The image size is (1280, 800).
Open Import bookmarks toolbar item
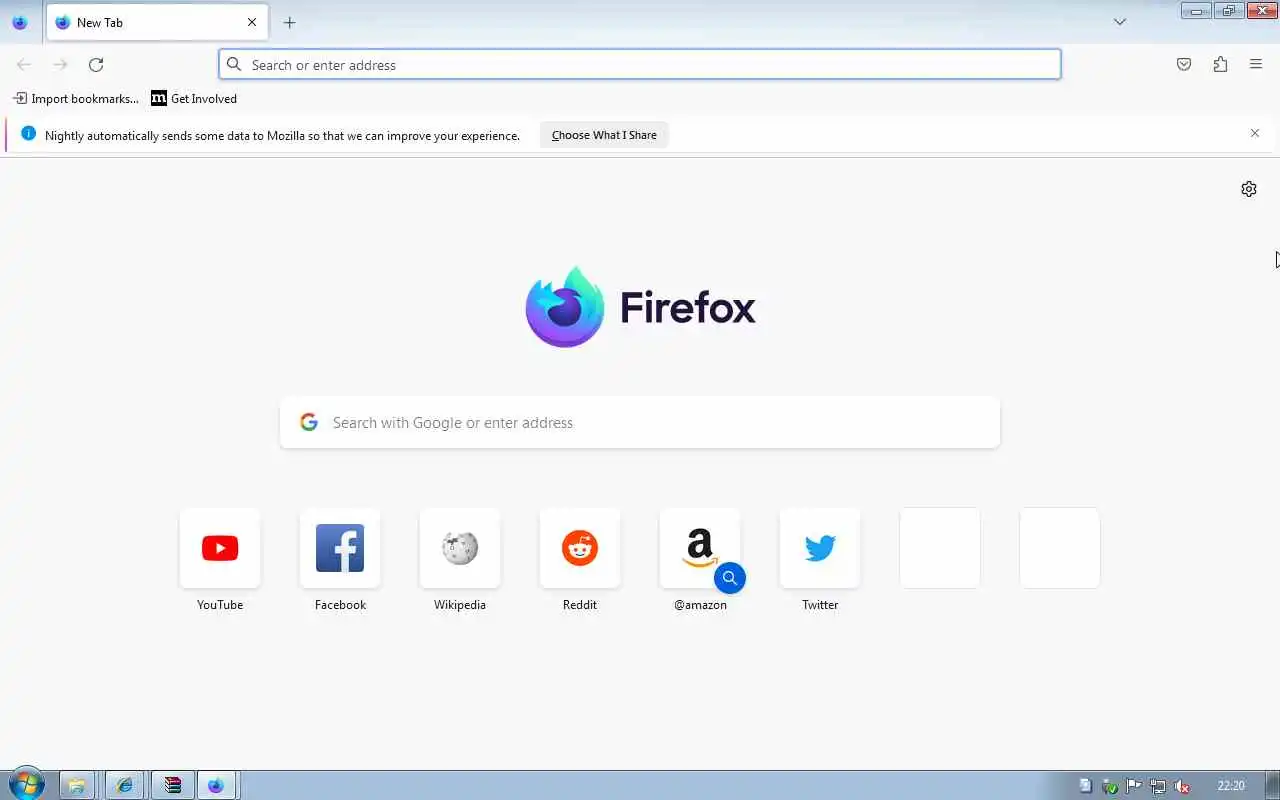pos(76,98)
